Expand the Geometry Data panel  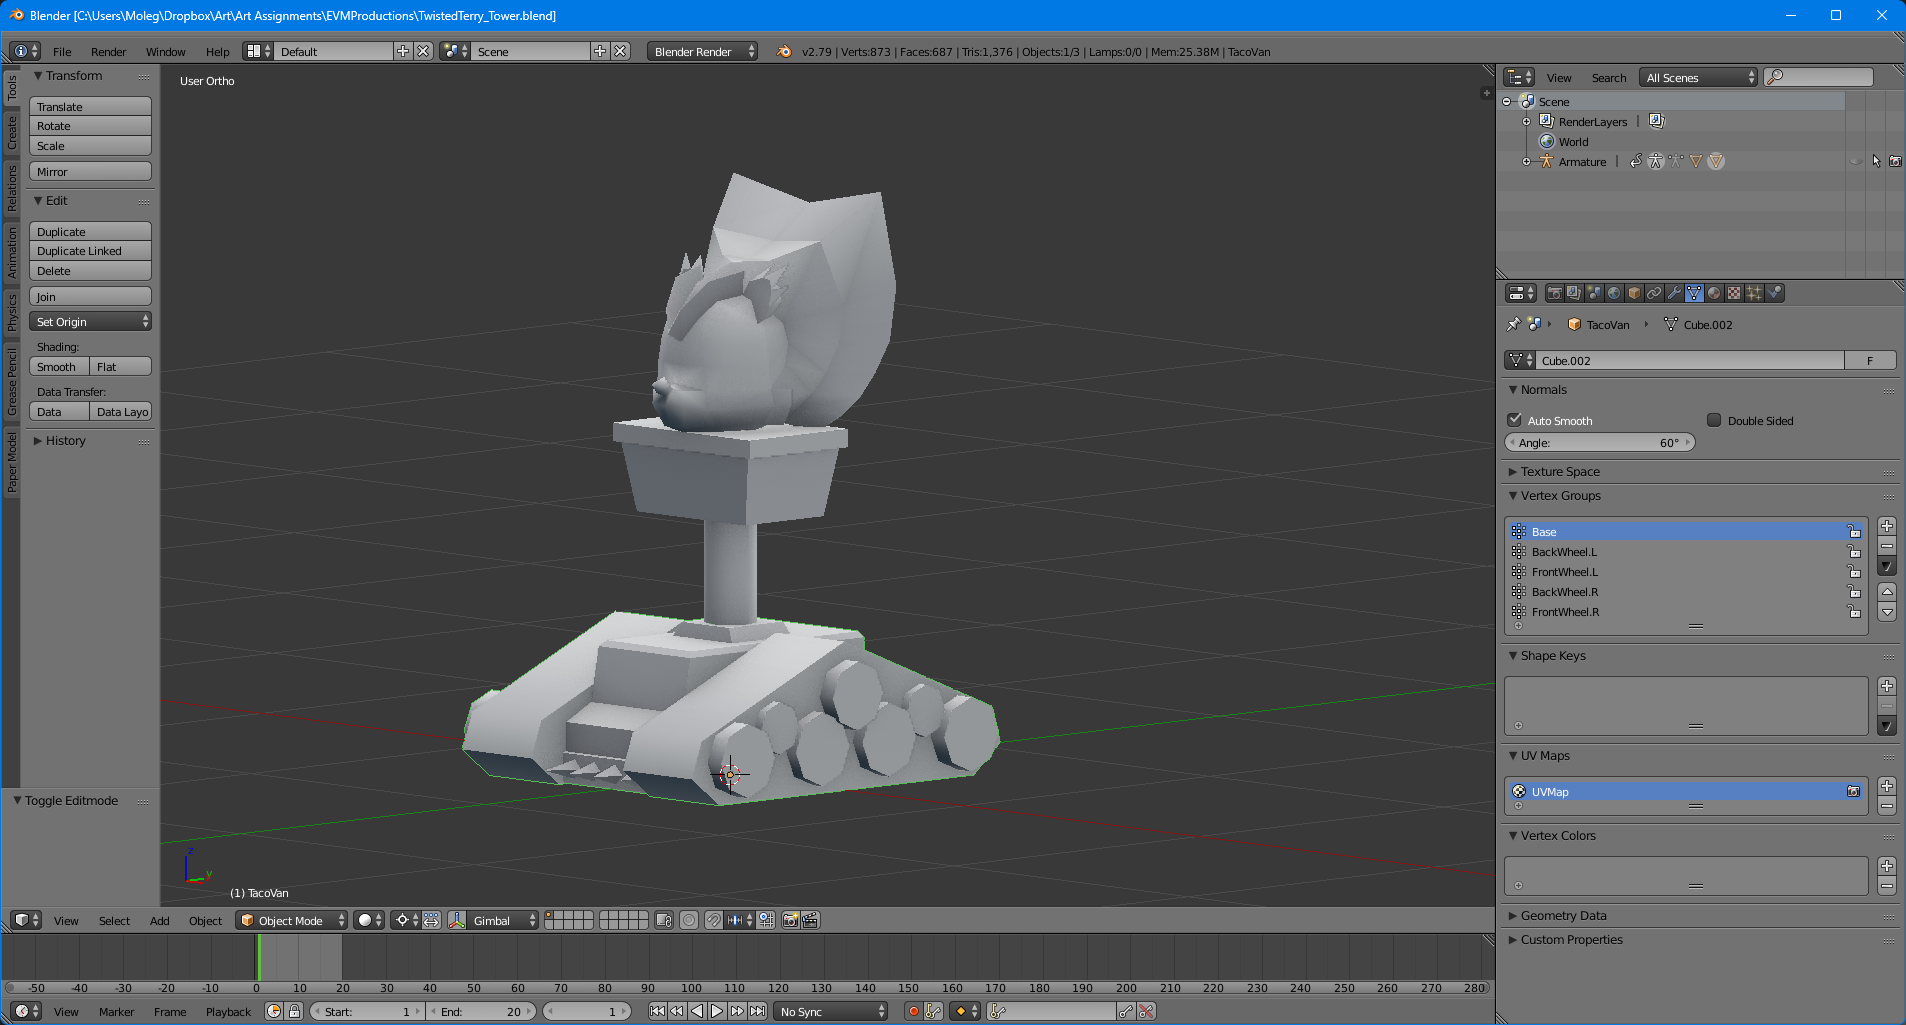tap(1563, 915)
